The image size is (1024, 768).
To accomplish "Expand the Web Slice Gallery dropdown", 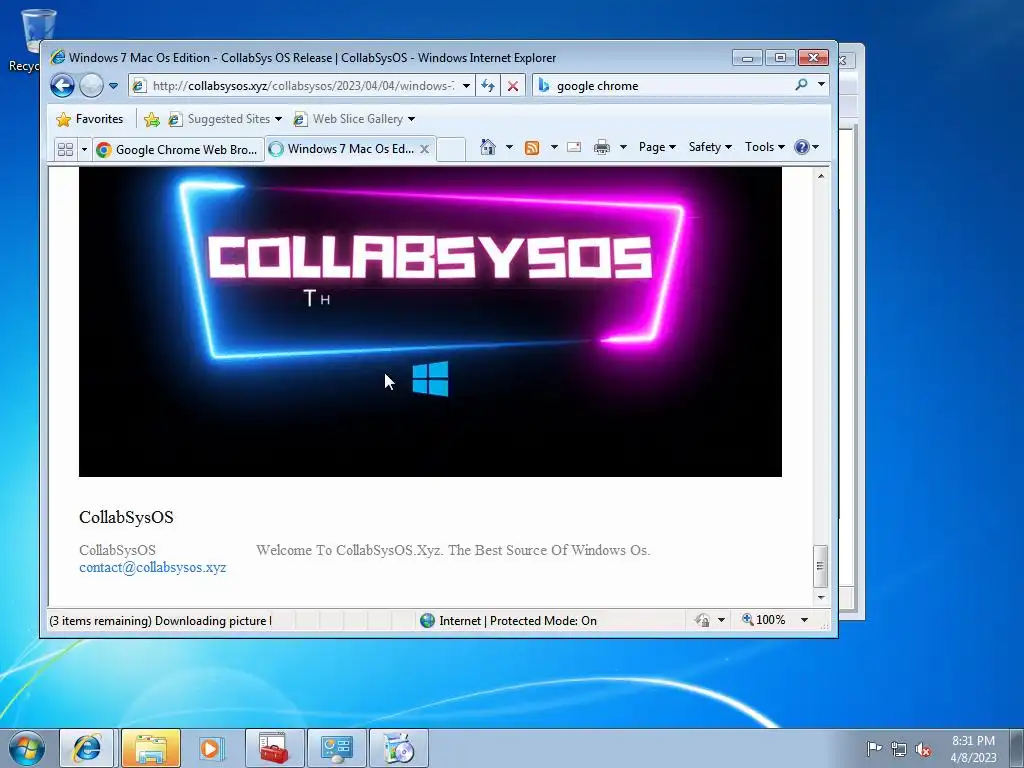I will tap(411, 119).
